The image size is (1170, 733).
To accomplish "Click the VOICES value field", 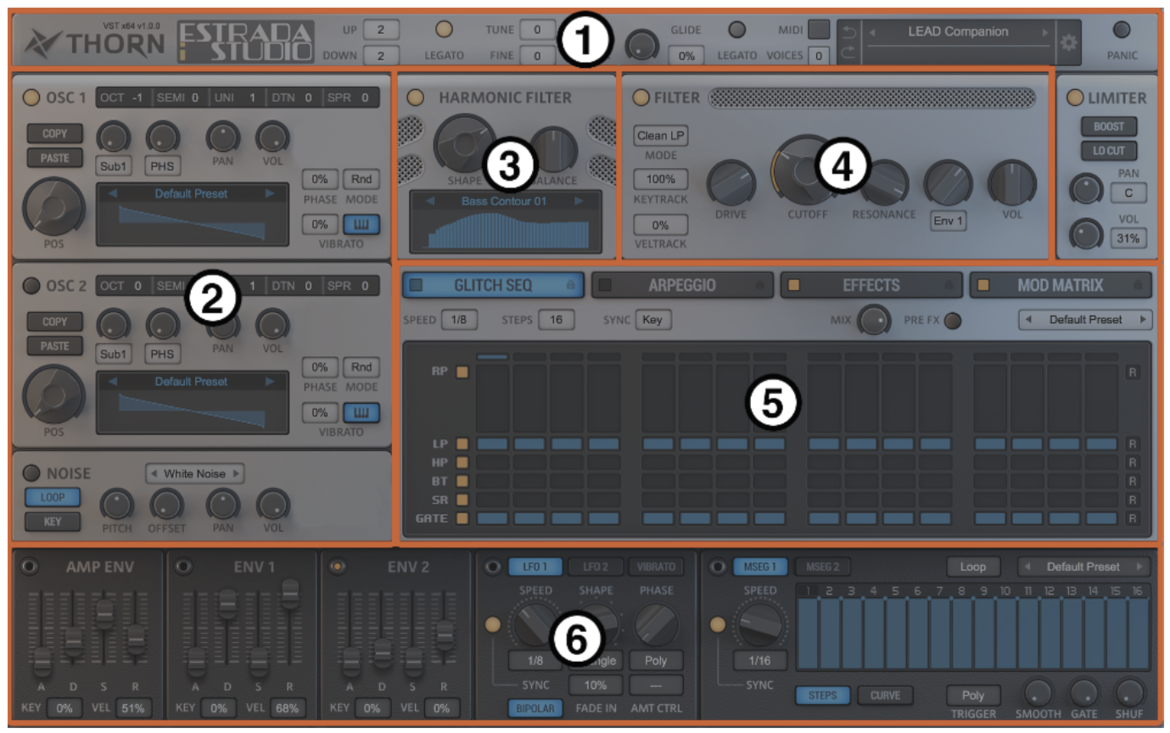I will [x=819, y=54].
